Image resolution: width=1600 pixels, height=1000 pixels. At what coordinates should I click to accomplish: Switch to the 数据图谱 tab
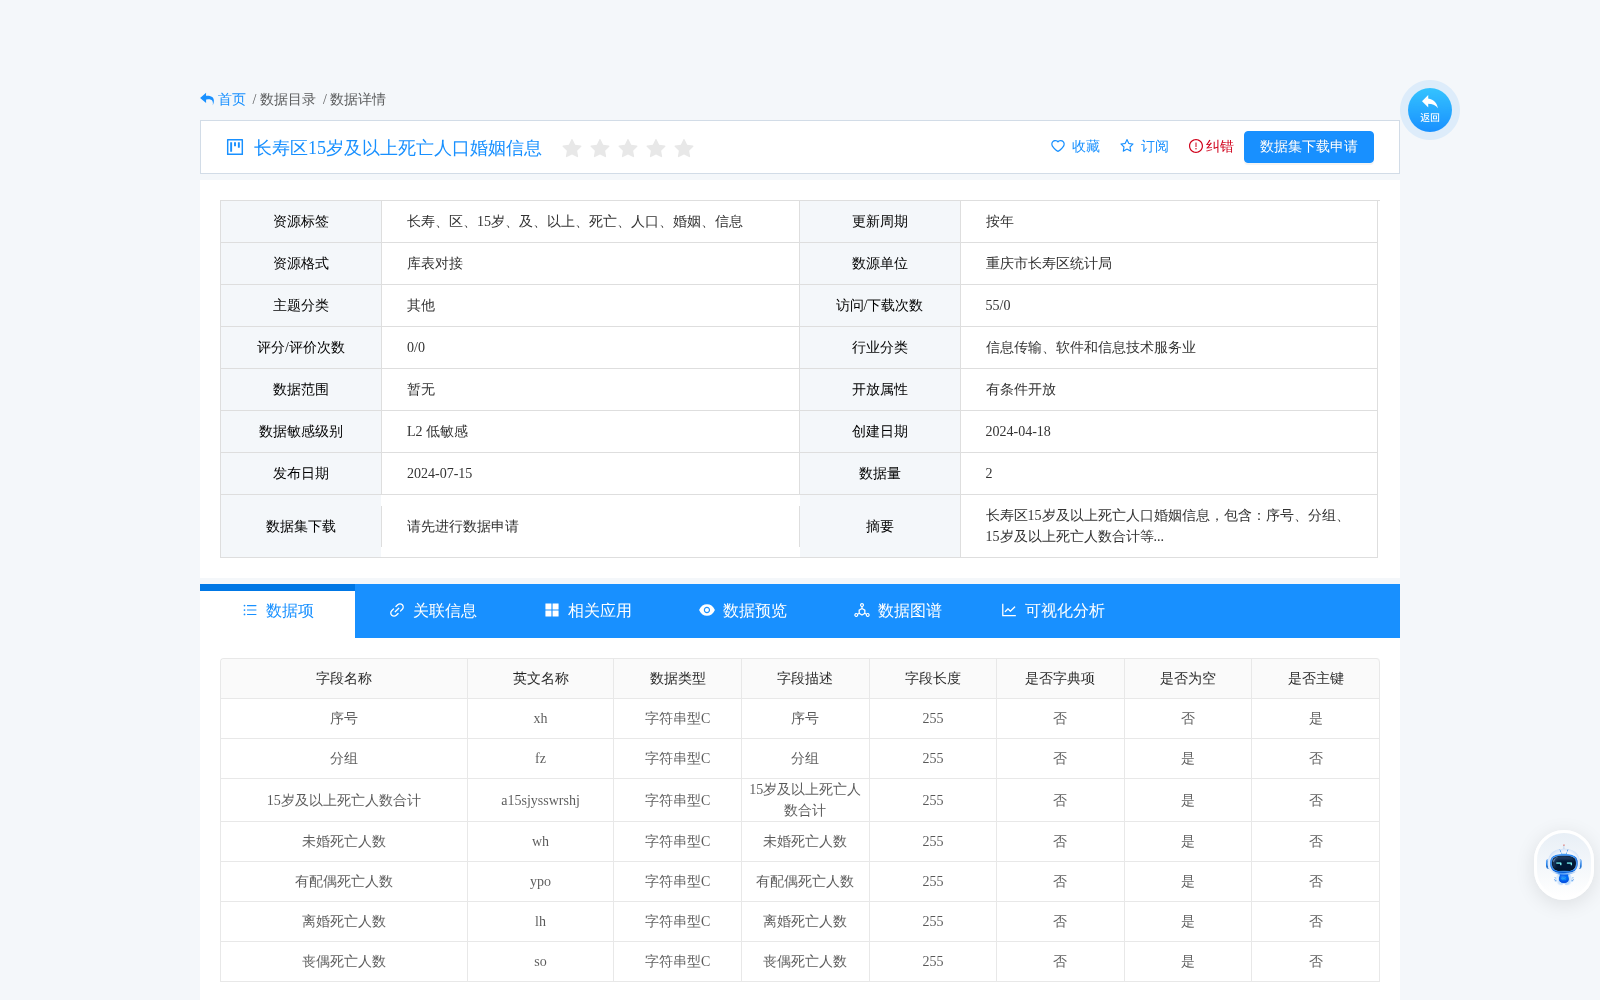click(x=898, y=611)
